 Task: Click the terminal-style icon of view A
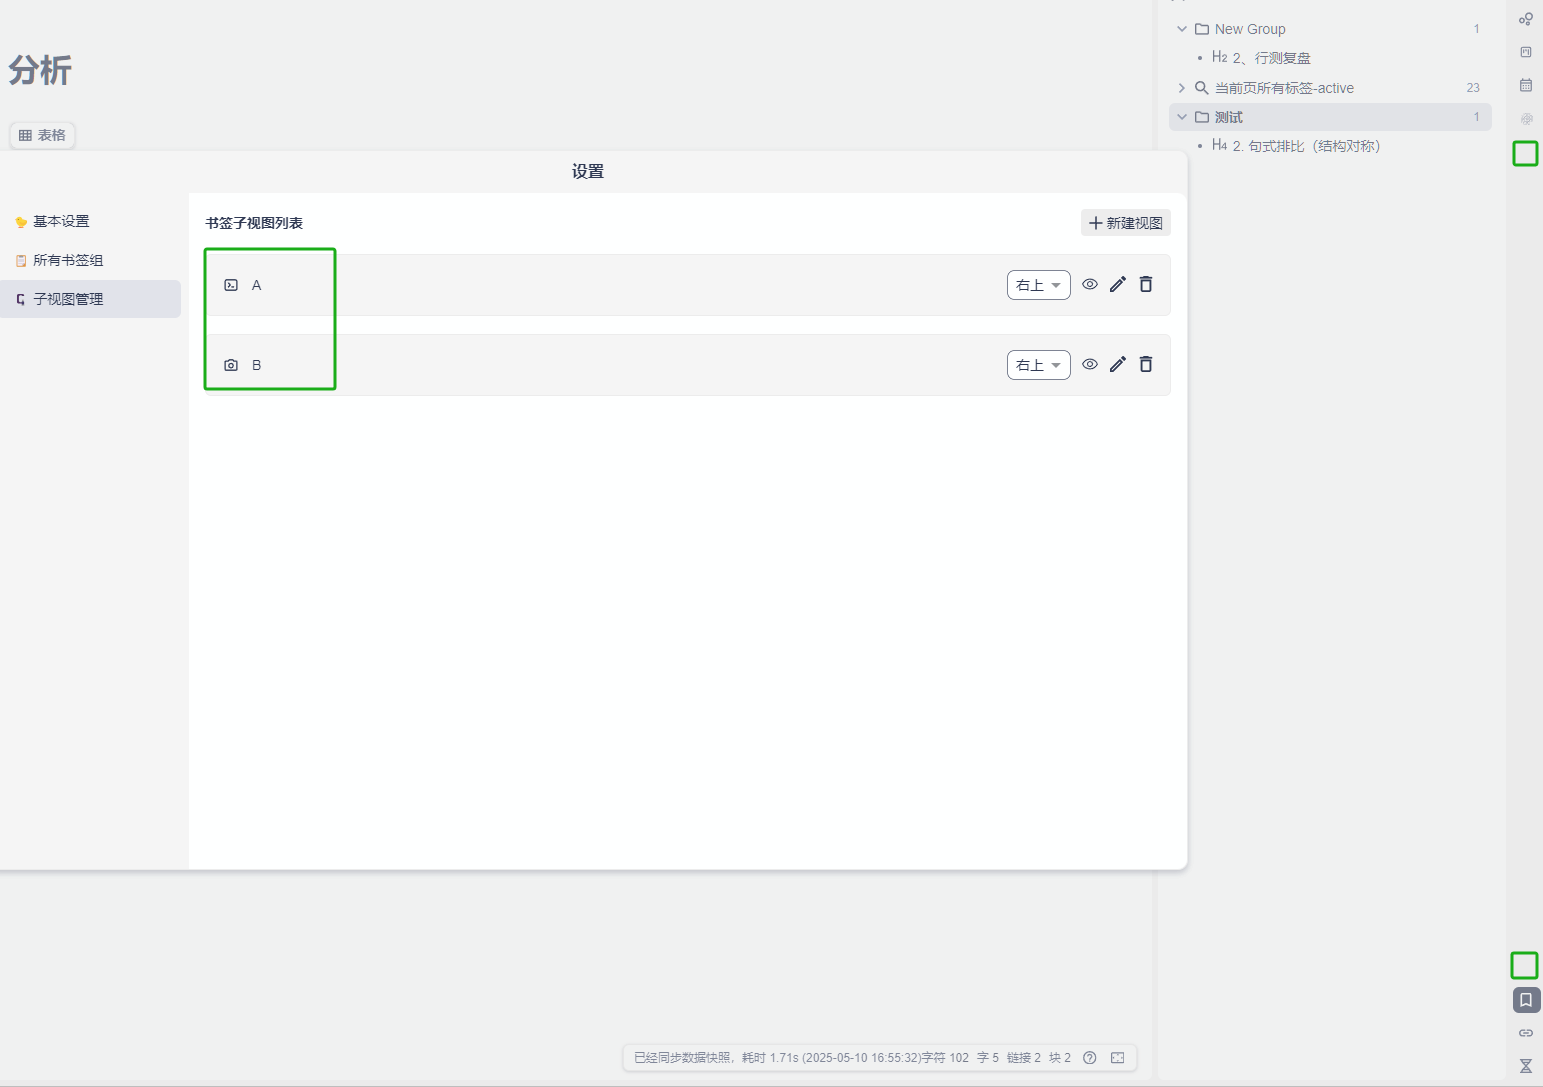point(231,285)
